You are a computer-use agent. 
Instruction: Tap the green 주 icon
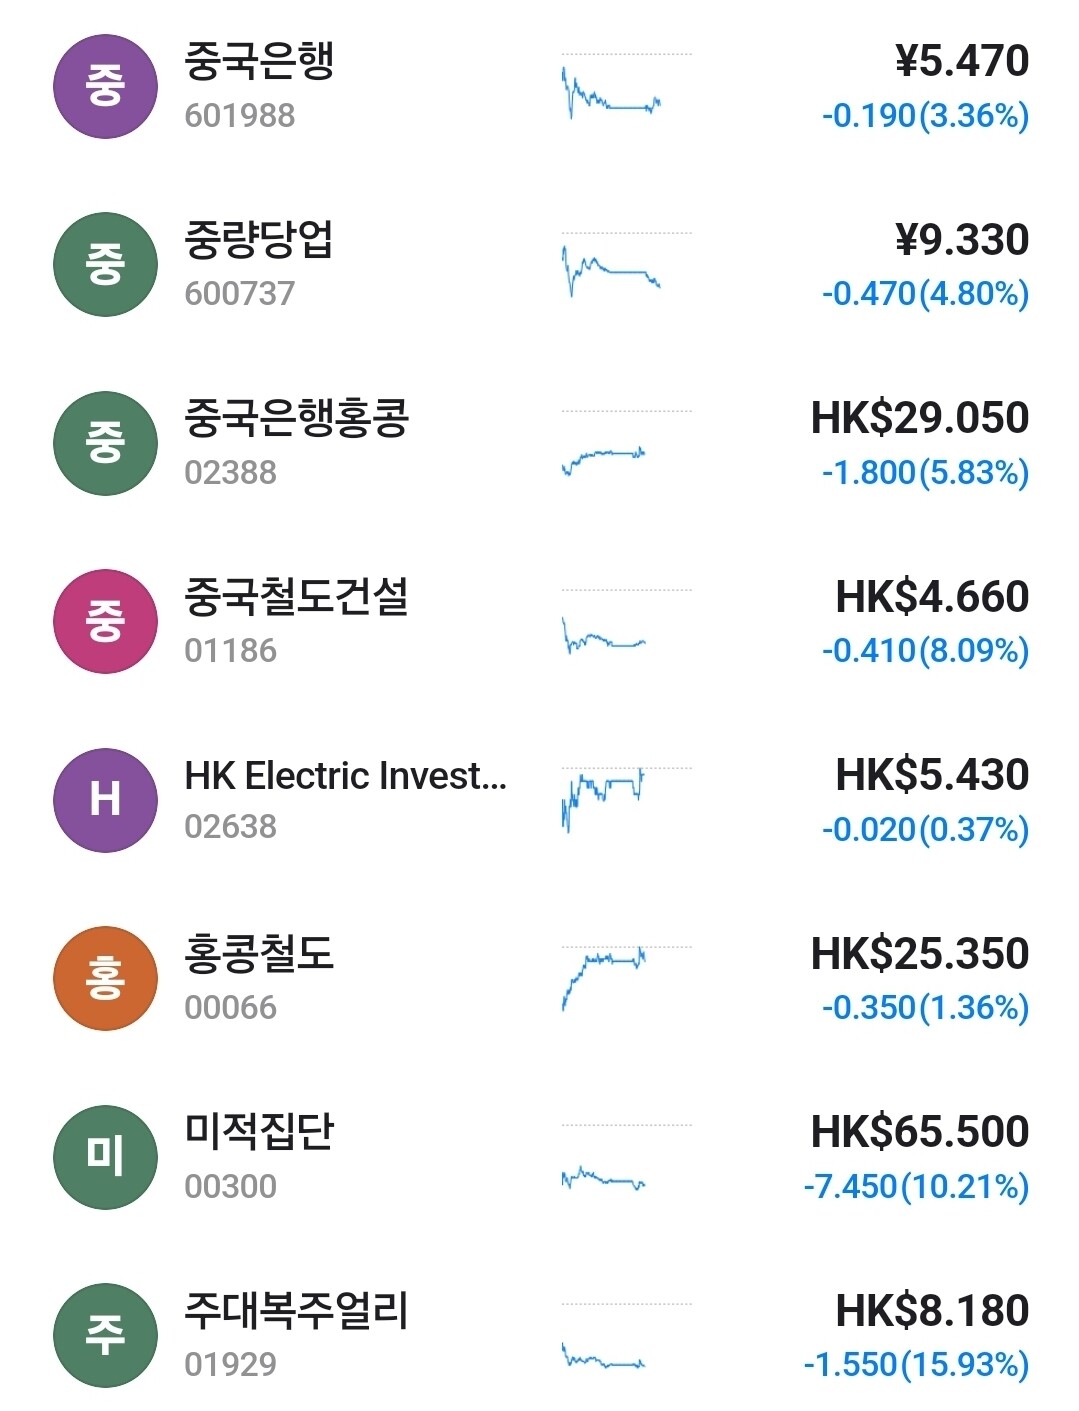point(105,1335)
